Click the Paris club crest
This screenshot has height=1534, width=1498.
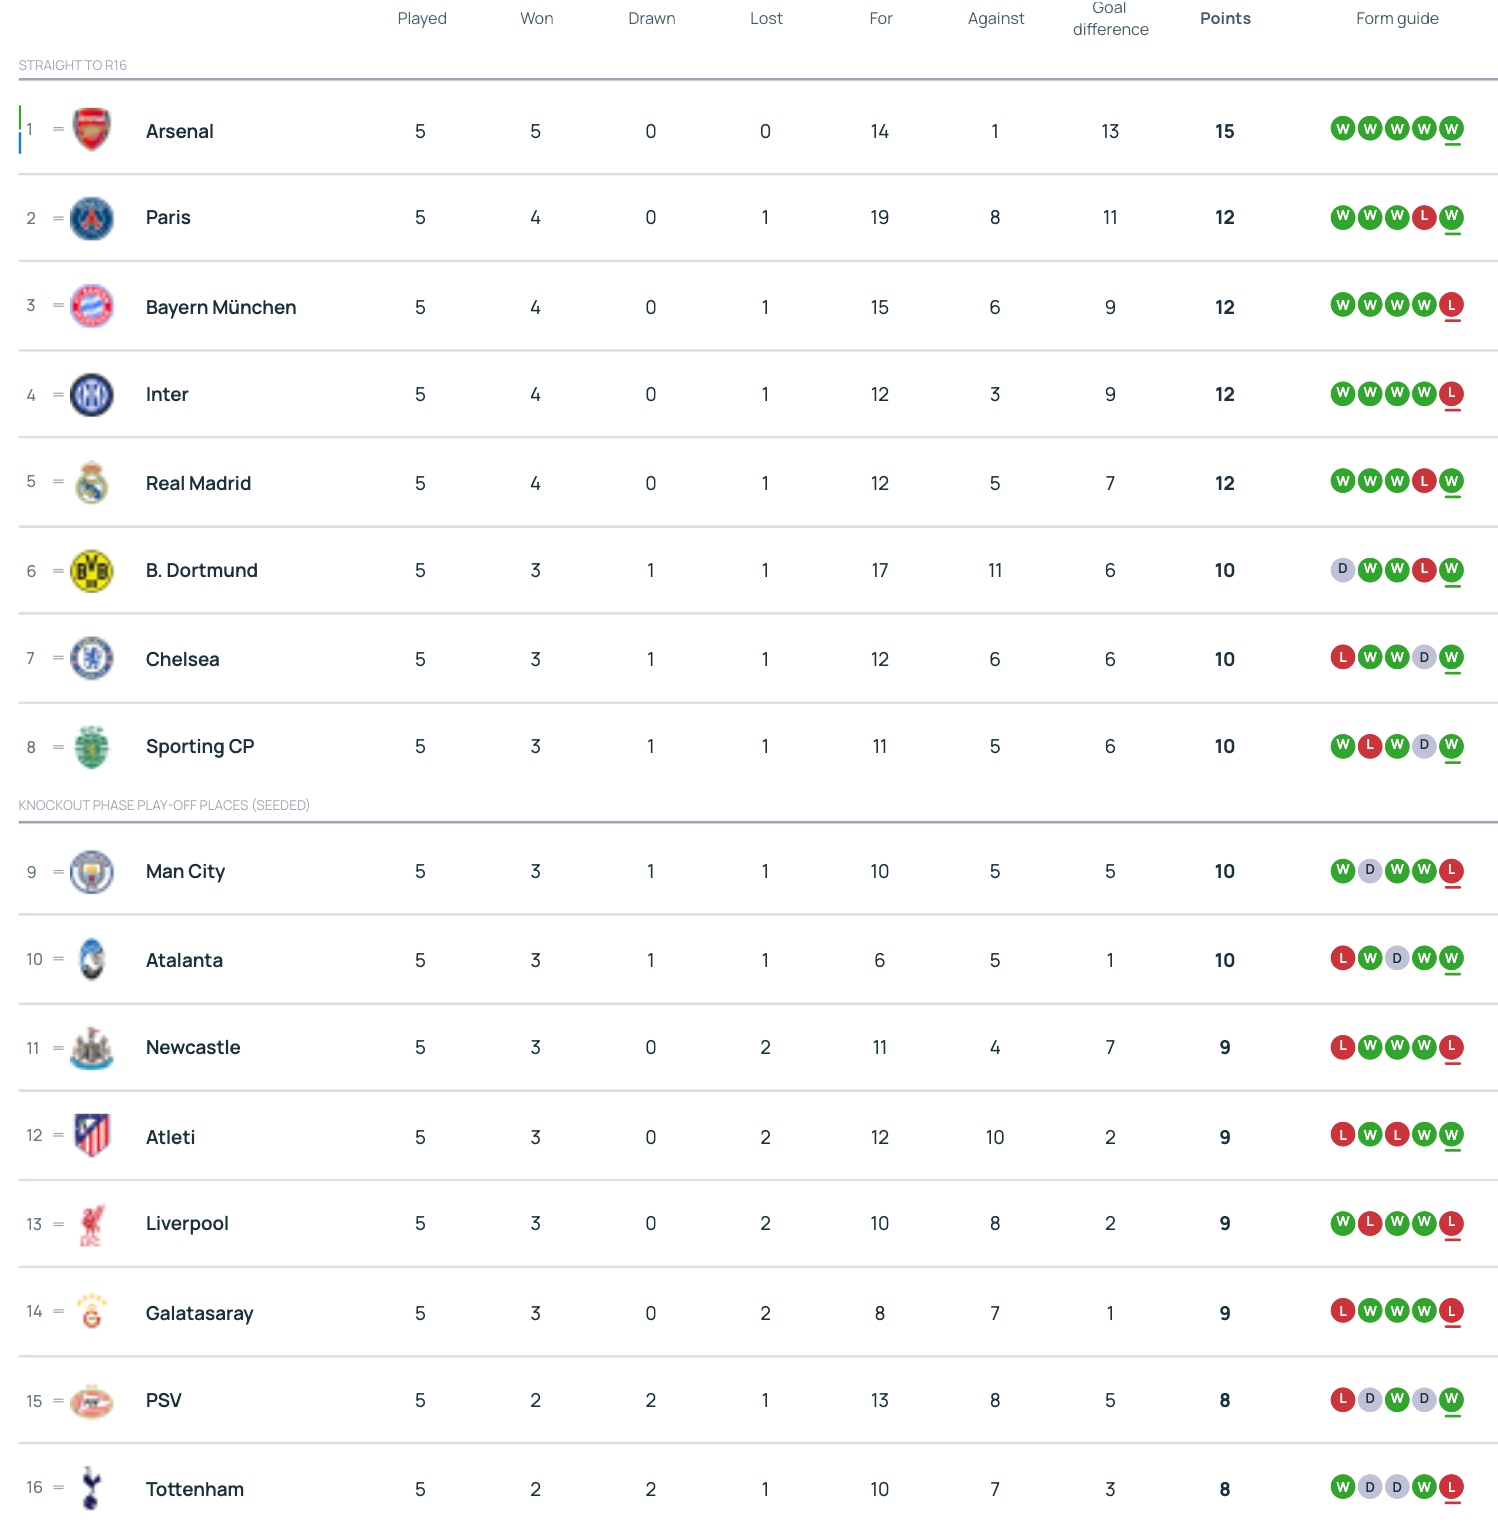[92, 218]
